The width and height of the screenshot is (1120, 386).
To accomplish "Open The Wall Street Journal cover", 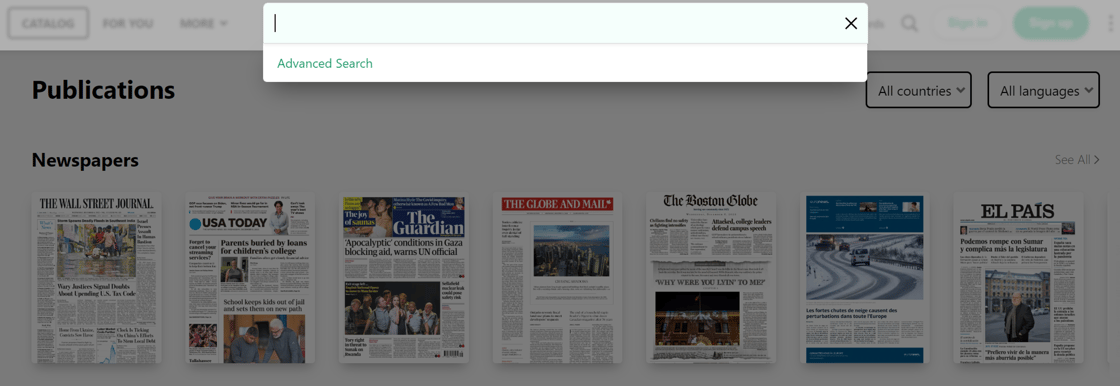I will pyautogui.click(x=96, y=277).
